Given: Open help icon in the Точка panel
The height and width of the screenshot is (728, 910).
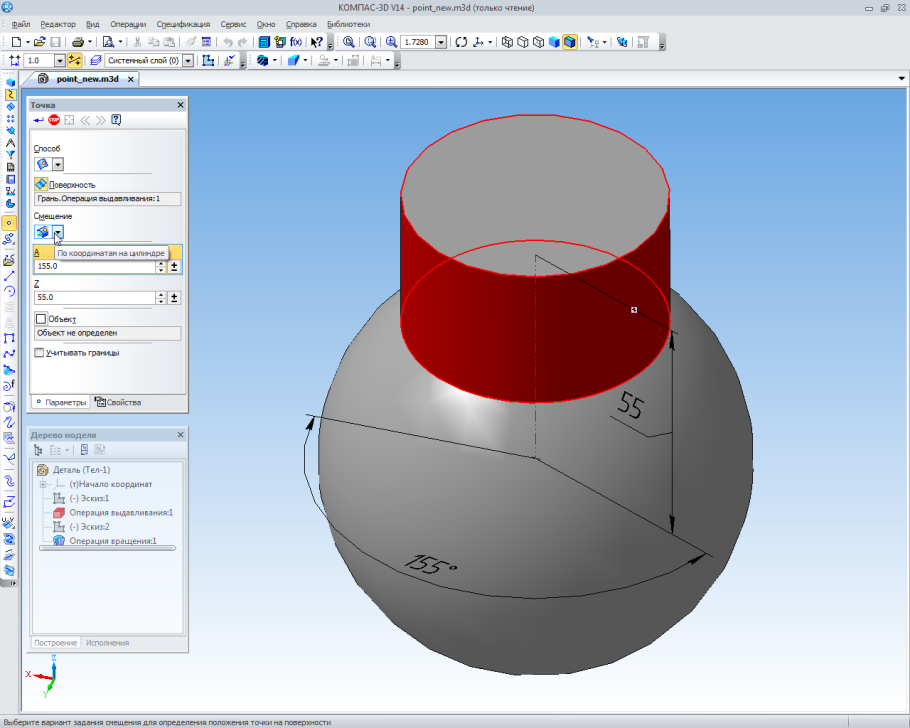Looking at the screenshot, I should pyautogui.click(x=116, y=120).
